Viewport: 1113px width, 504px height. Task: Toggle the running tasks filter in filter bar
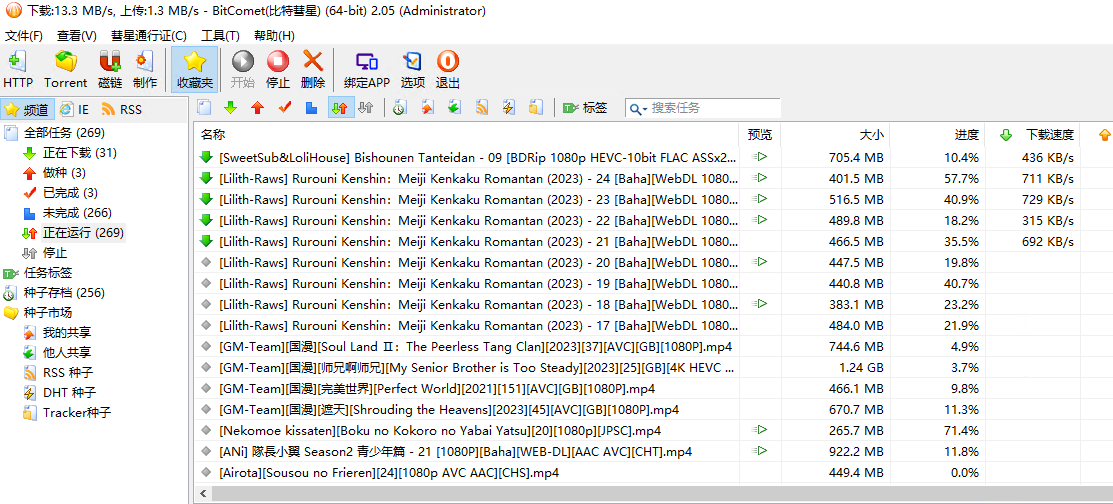pos(339,108)
